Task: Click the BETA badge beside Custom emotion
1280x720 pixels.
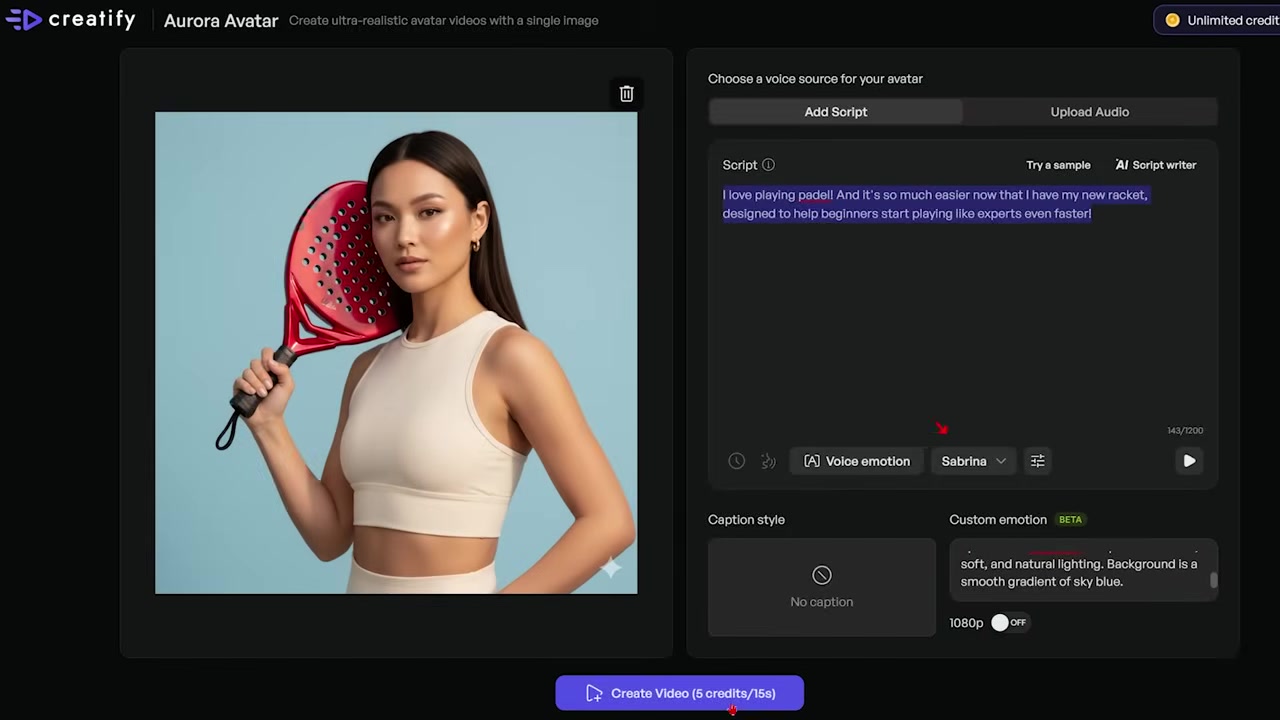Action: click(x=1070, y=520)
